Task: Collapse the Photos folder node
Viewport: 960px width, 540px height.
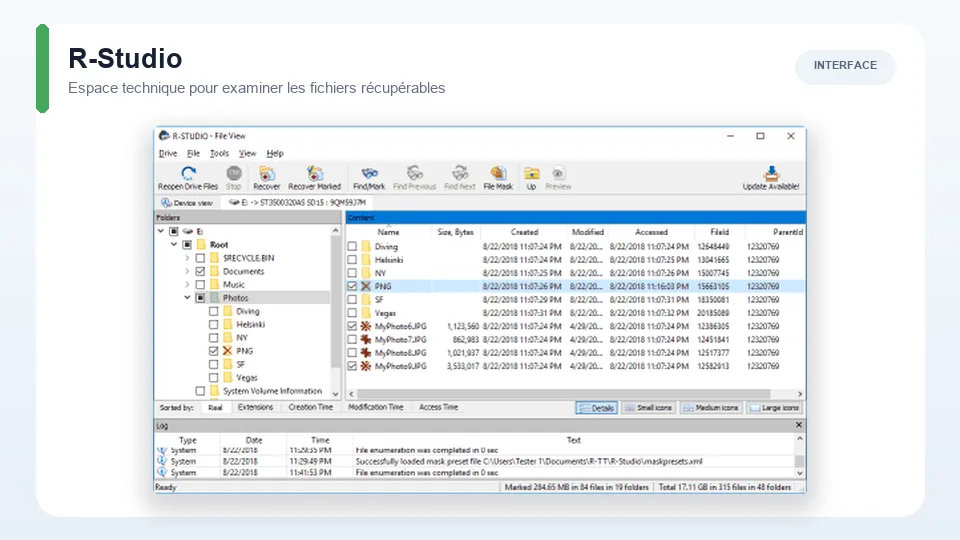Action: click(187, 298)
